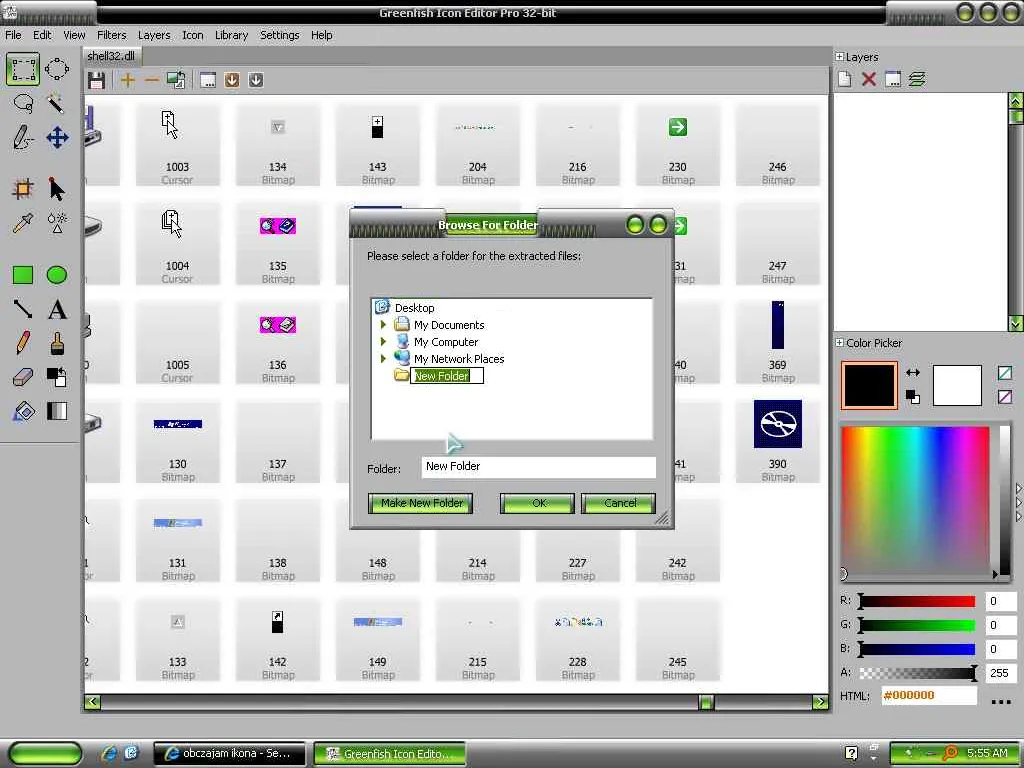
Task: Pick the Pencil drawing tool
Action: pyautogui.click(x=23, y=343)
